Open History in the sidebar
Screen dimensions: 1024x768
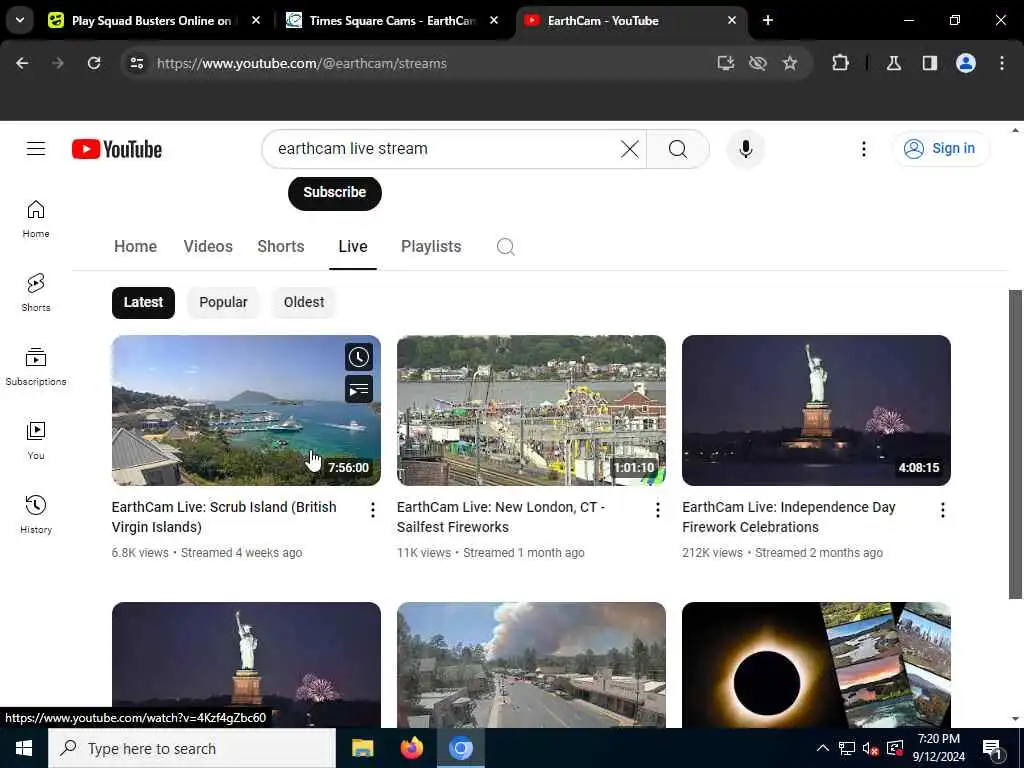[36, 515]
